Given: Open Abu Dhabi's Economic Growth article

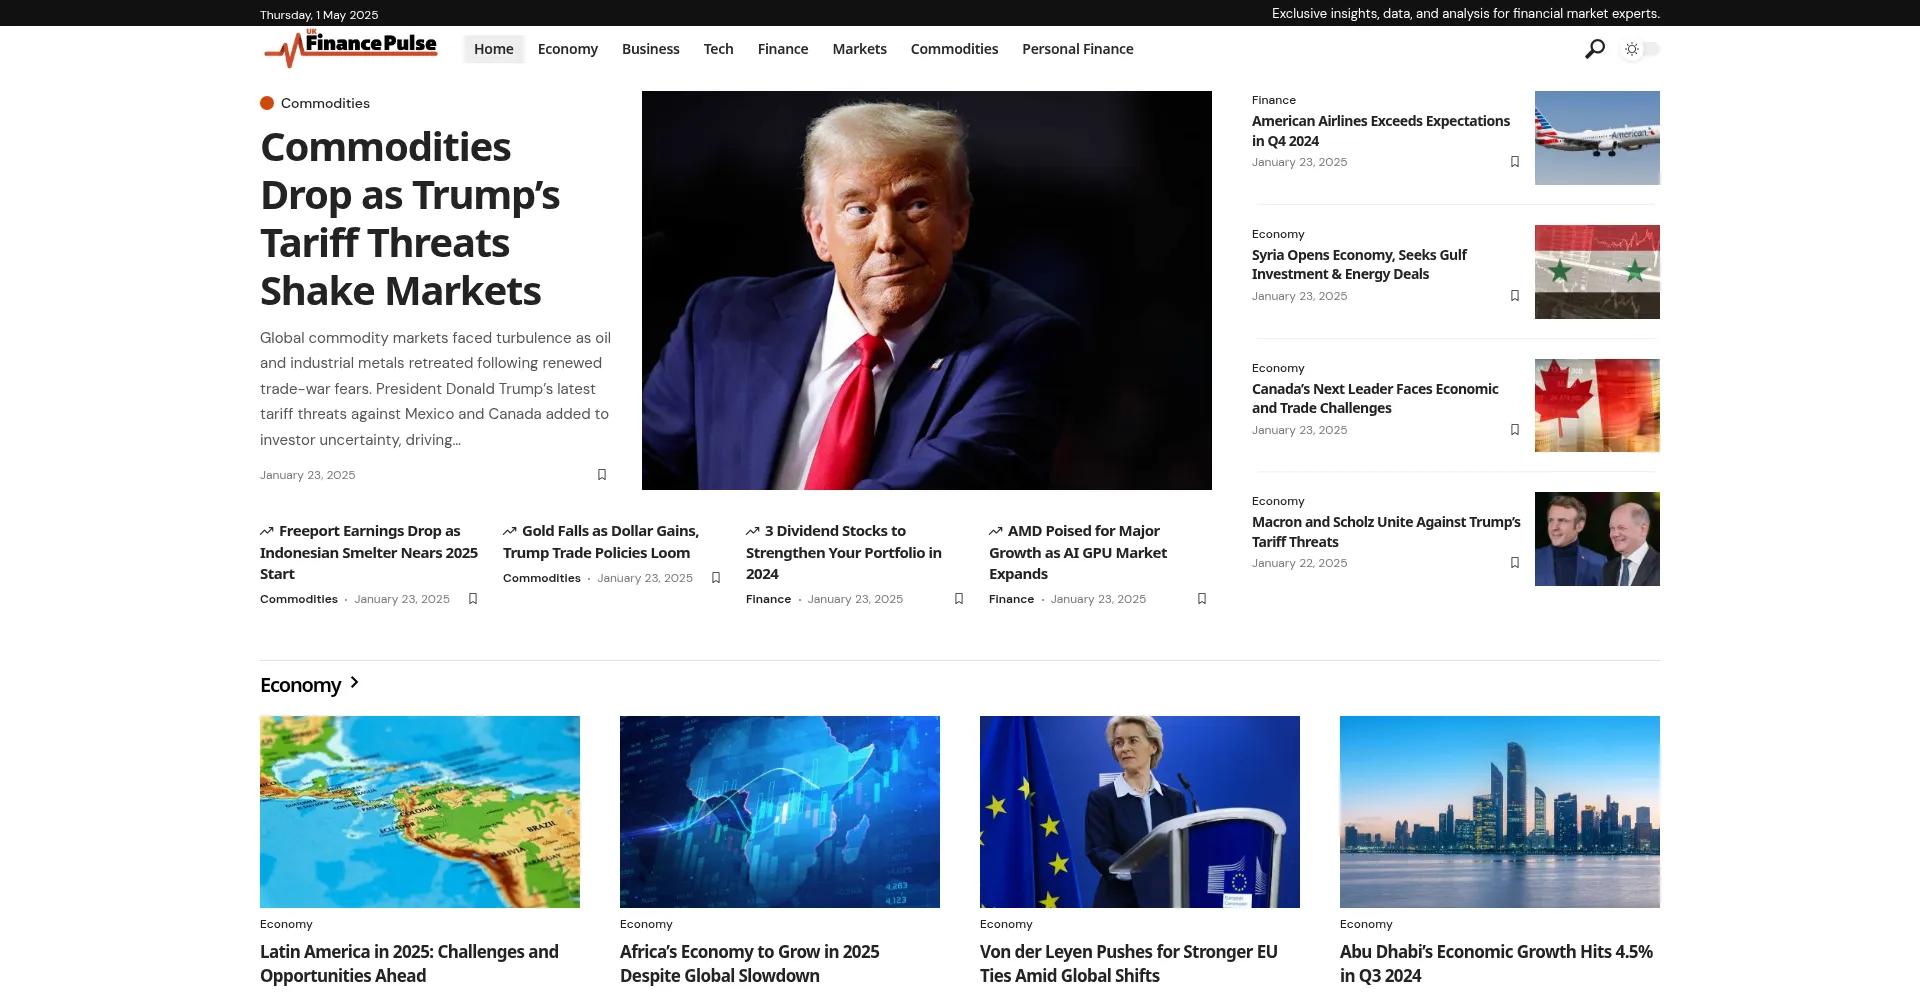Looking at the screenshot, I should click(x=1496, y=964).
